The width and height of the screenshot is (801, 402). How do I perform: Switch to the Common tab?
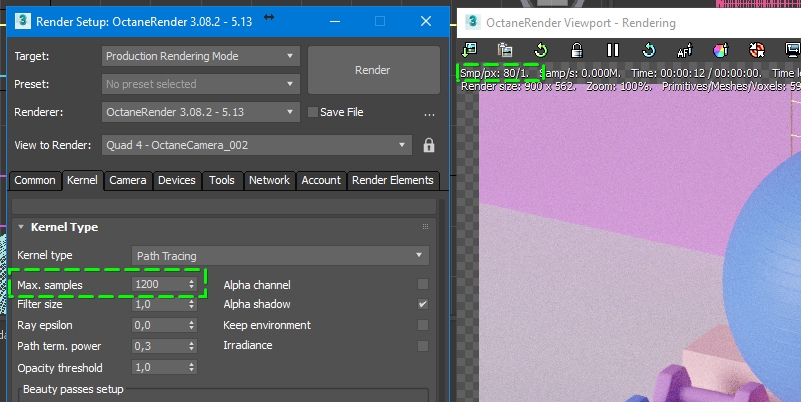click(x=35, y=180)
